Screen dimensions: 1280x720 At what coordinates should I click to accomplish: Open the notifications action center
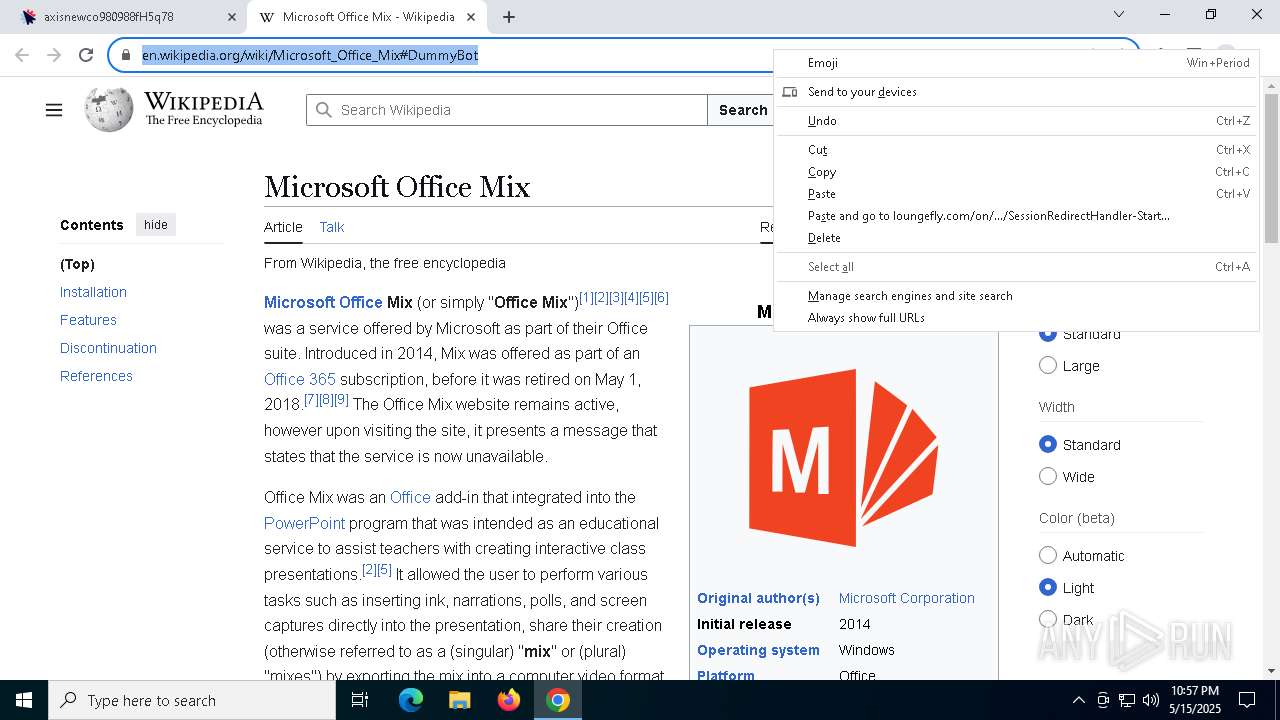click(1247, 700)
